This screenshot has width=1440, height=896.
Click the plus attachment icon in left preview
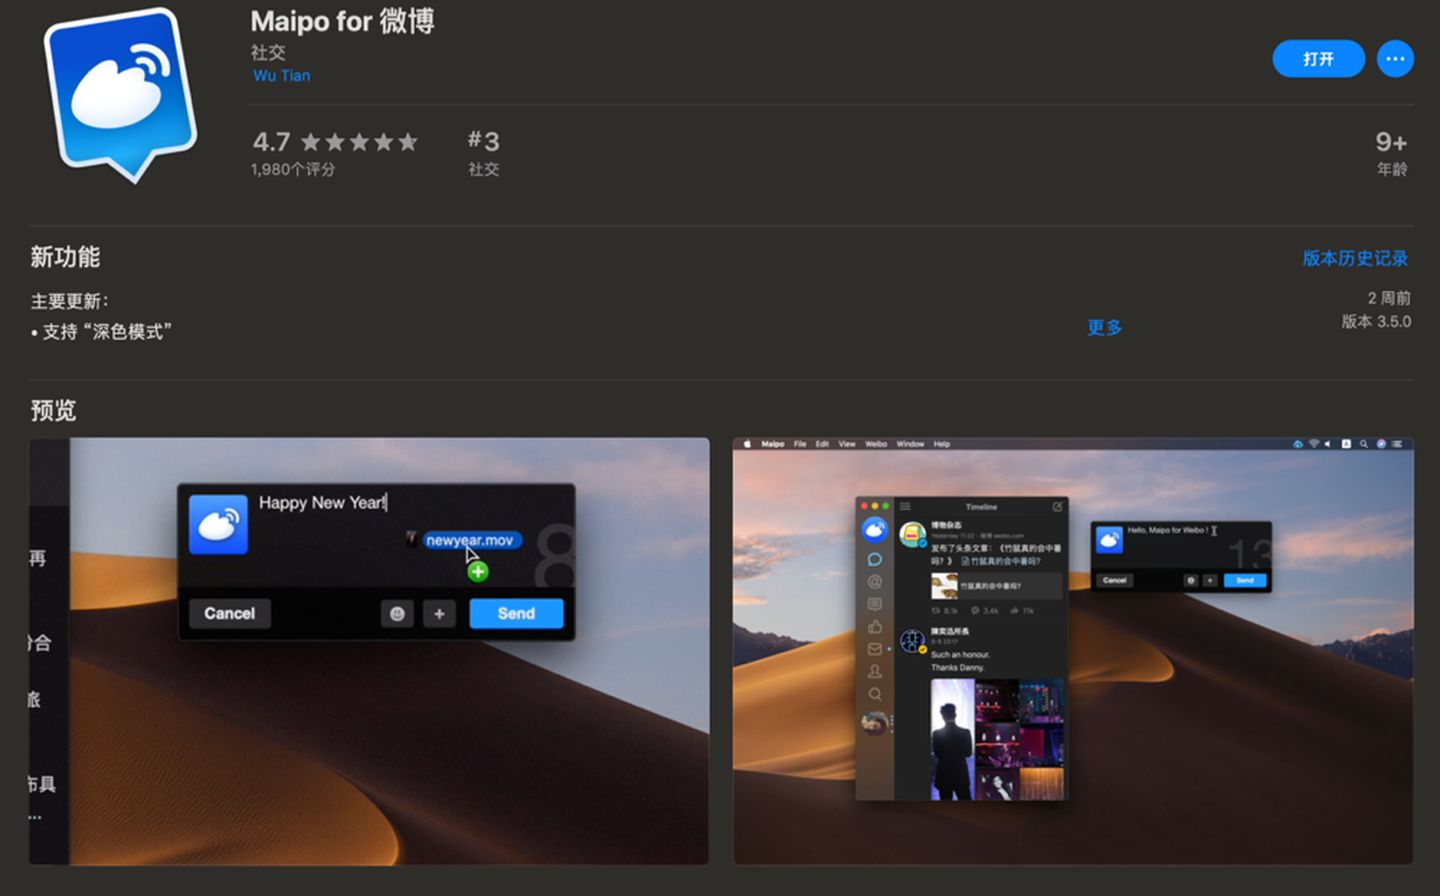click(439, 614)
